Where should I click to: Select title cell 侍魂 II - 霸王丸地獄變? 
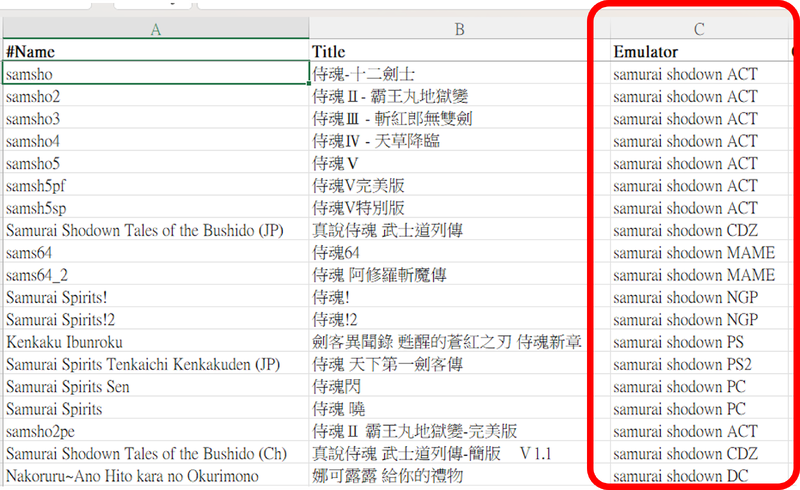pyautogui.click(x=459, y=96)
